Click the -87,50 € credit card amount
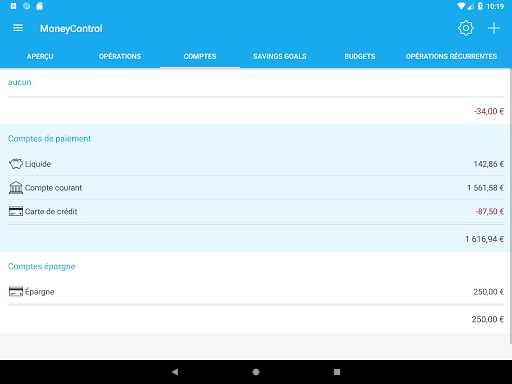 (489, 211)
